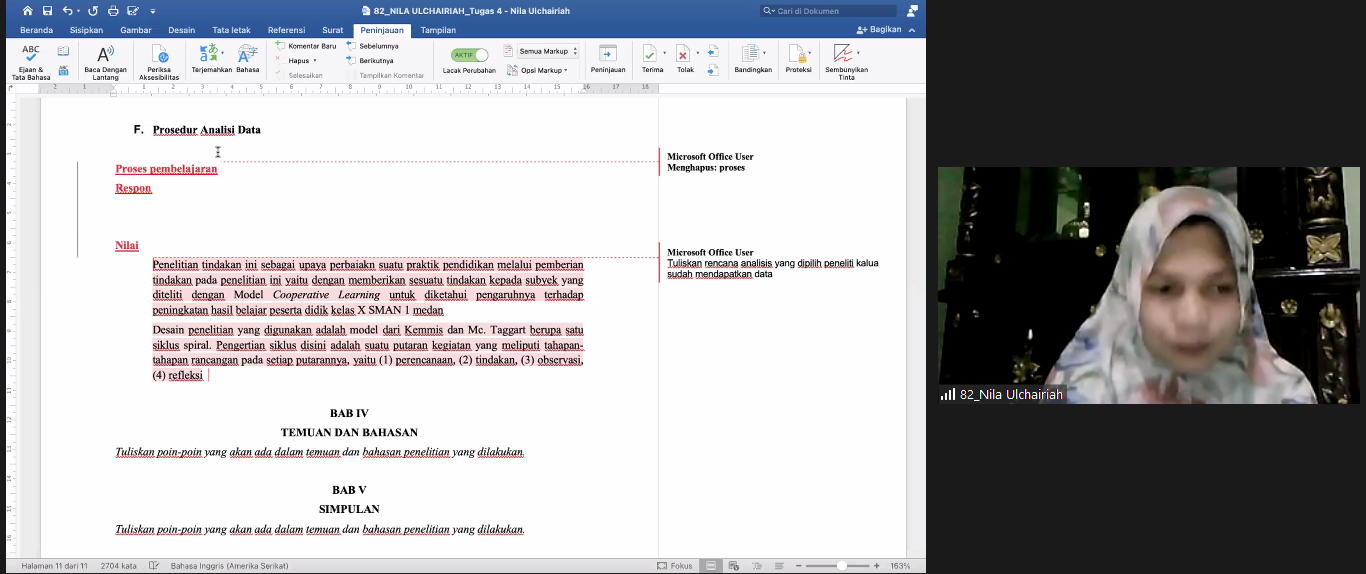Toggle Lacak Perubahan track changes switch
This screenshot has height=574, width=1366.
(469, 55)
